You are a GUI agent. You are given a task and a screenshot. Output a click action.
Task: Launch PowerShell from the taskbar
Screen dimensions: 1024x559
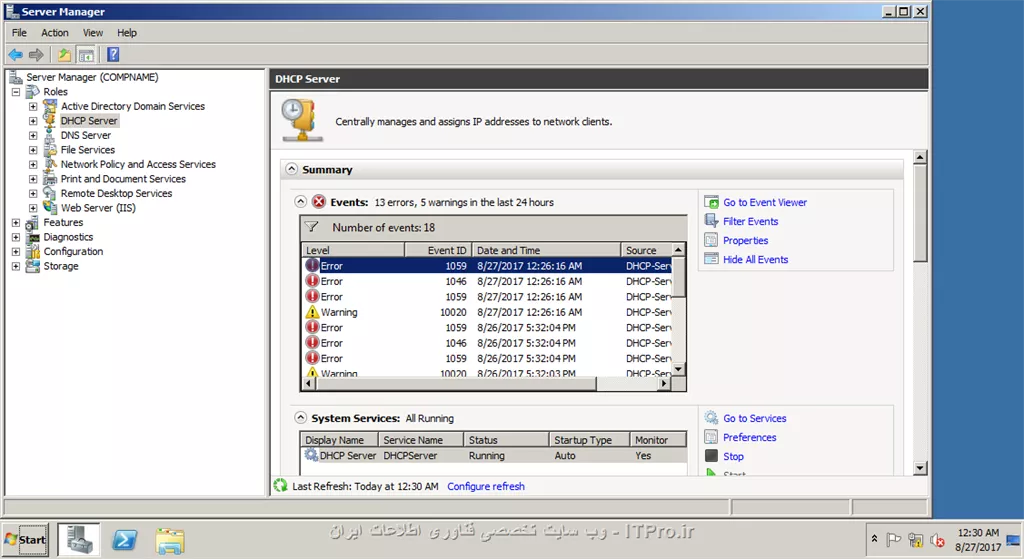[x=124, y=539]
